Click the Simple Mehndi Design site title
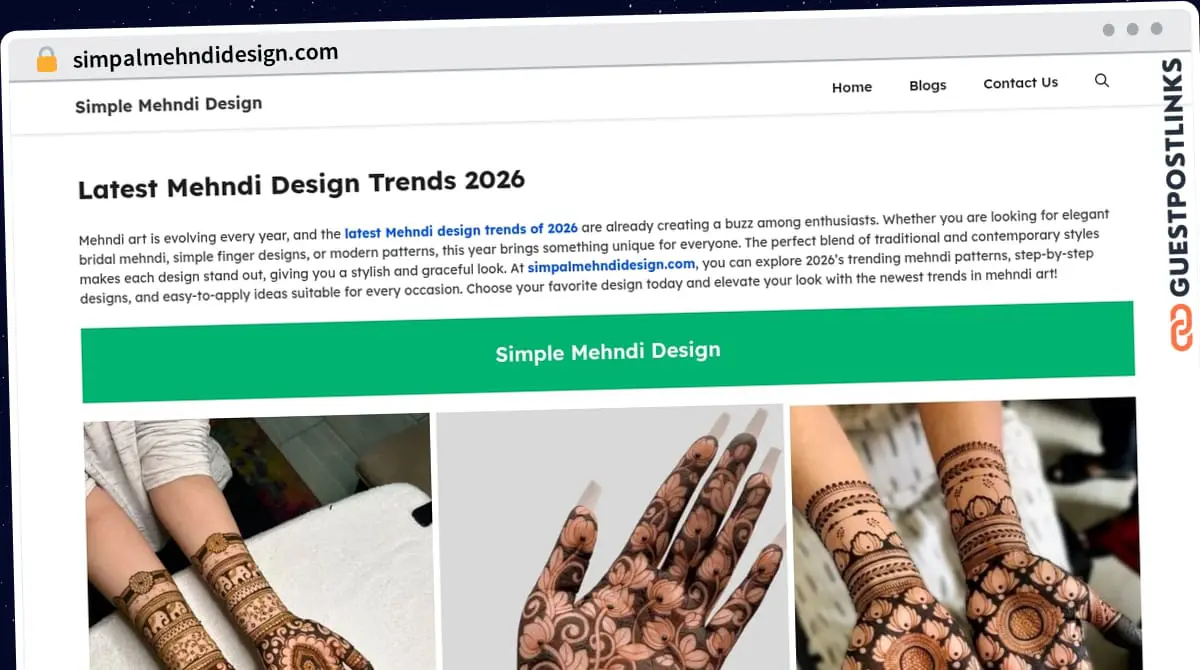The image size is (1200, 670). tap(168, 104)
